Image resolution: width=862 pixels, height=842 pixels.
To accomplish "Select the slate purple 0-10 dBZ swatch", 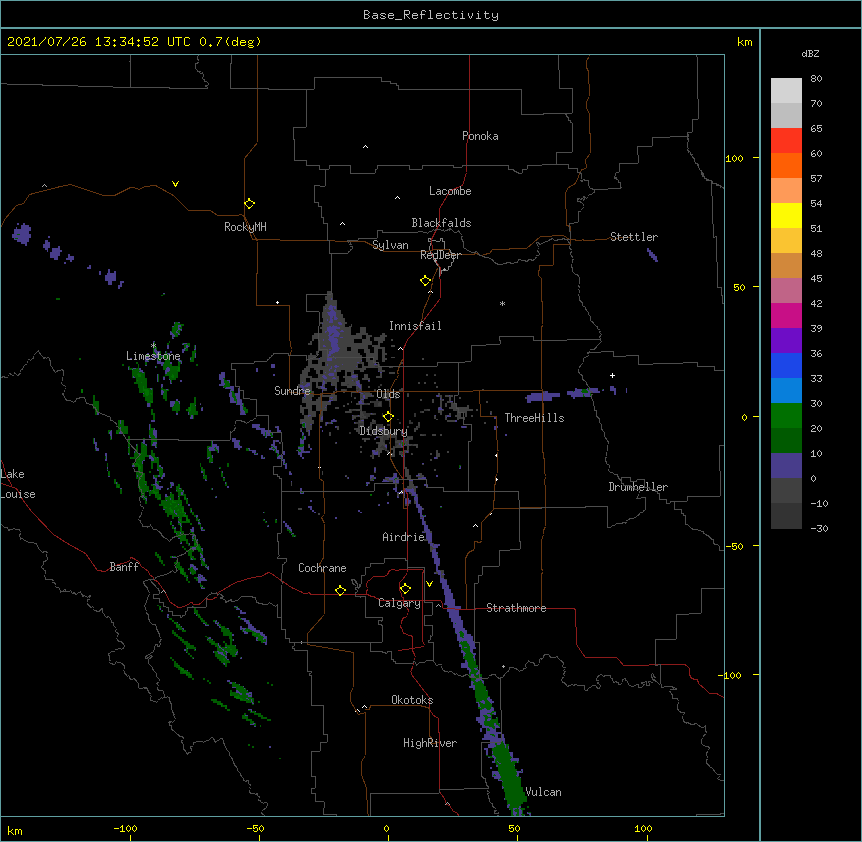I will click(786, 466).
